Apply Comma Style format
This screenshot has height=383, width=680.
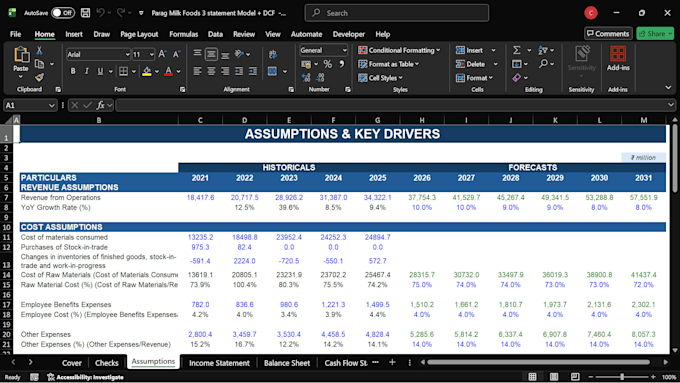(x=341, y=64)
